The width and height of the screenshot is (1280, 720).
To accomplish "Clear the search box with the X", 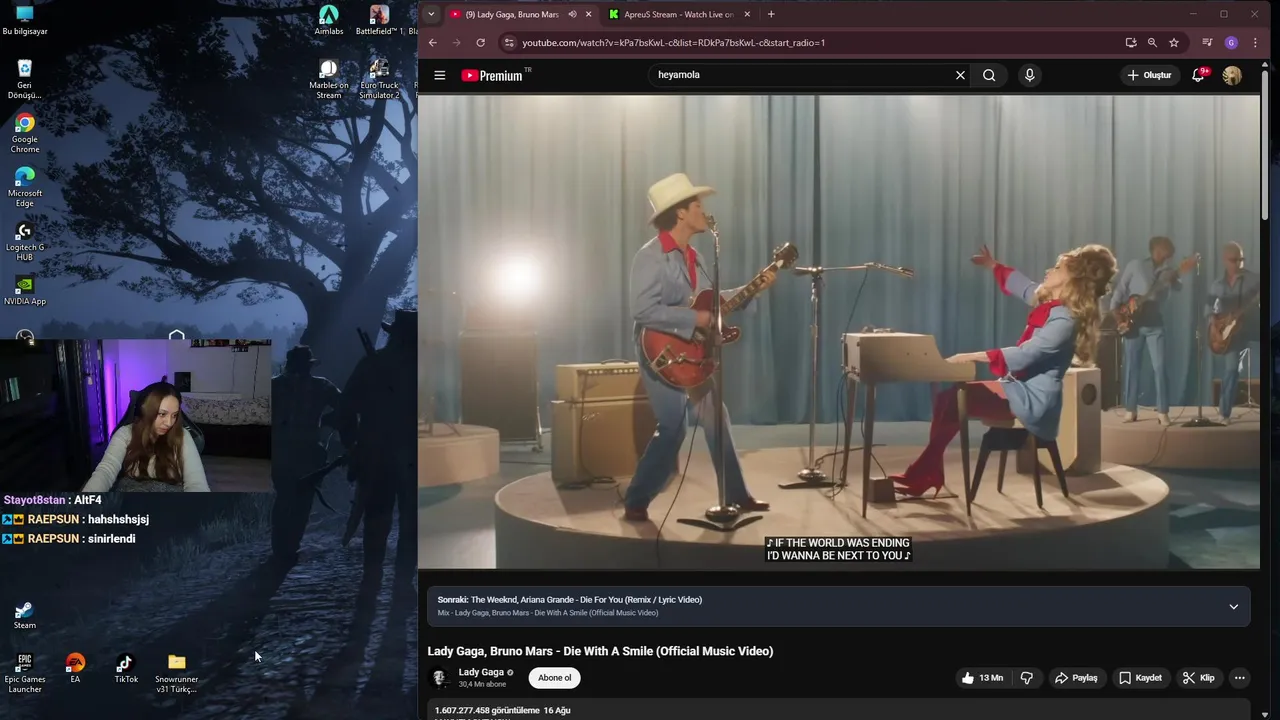I will tap(960, 75).
